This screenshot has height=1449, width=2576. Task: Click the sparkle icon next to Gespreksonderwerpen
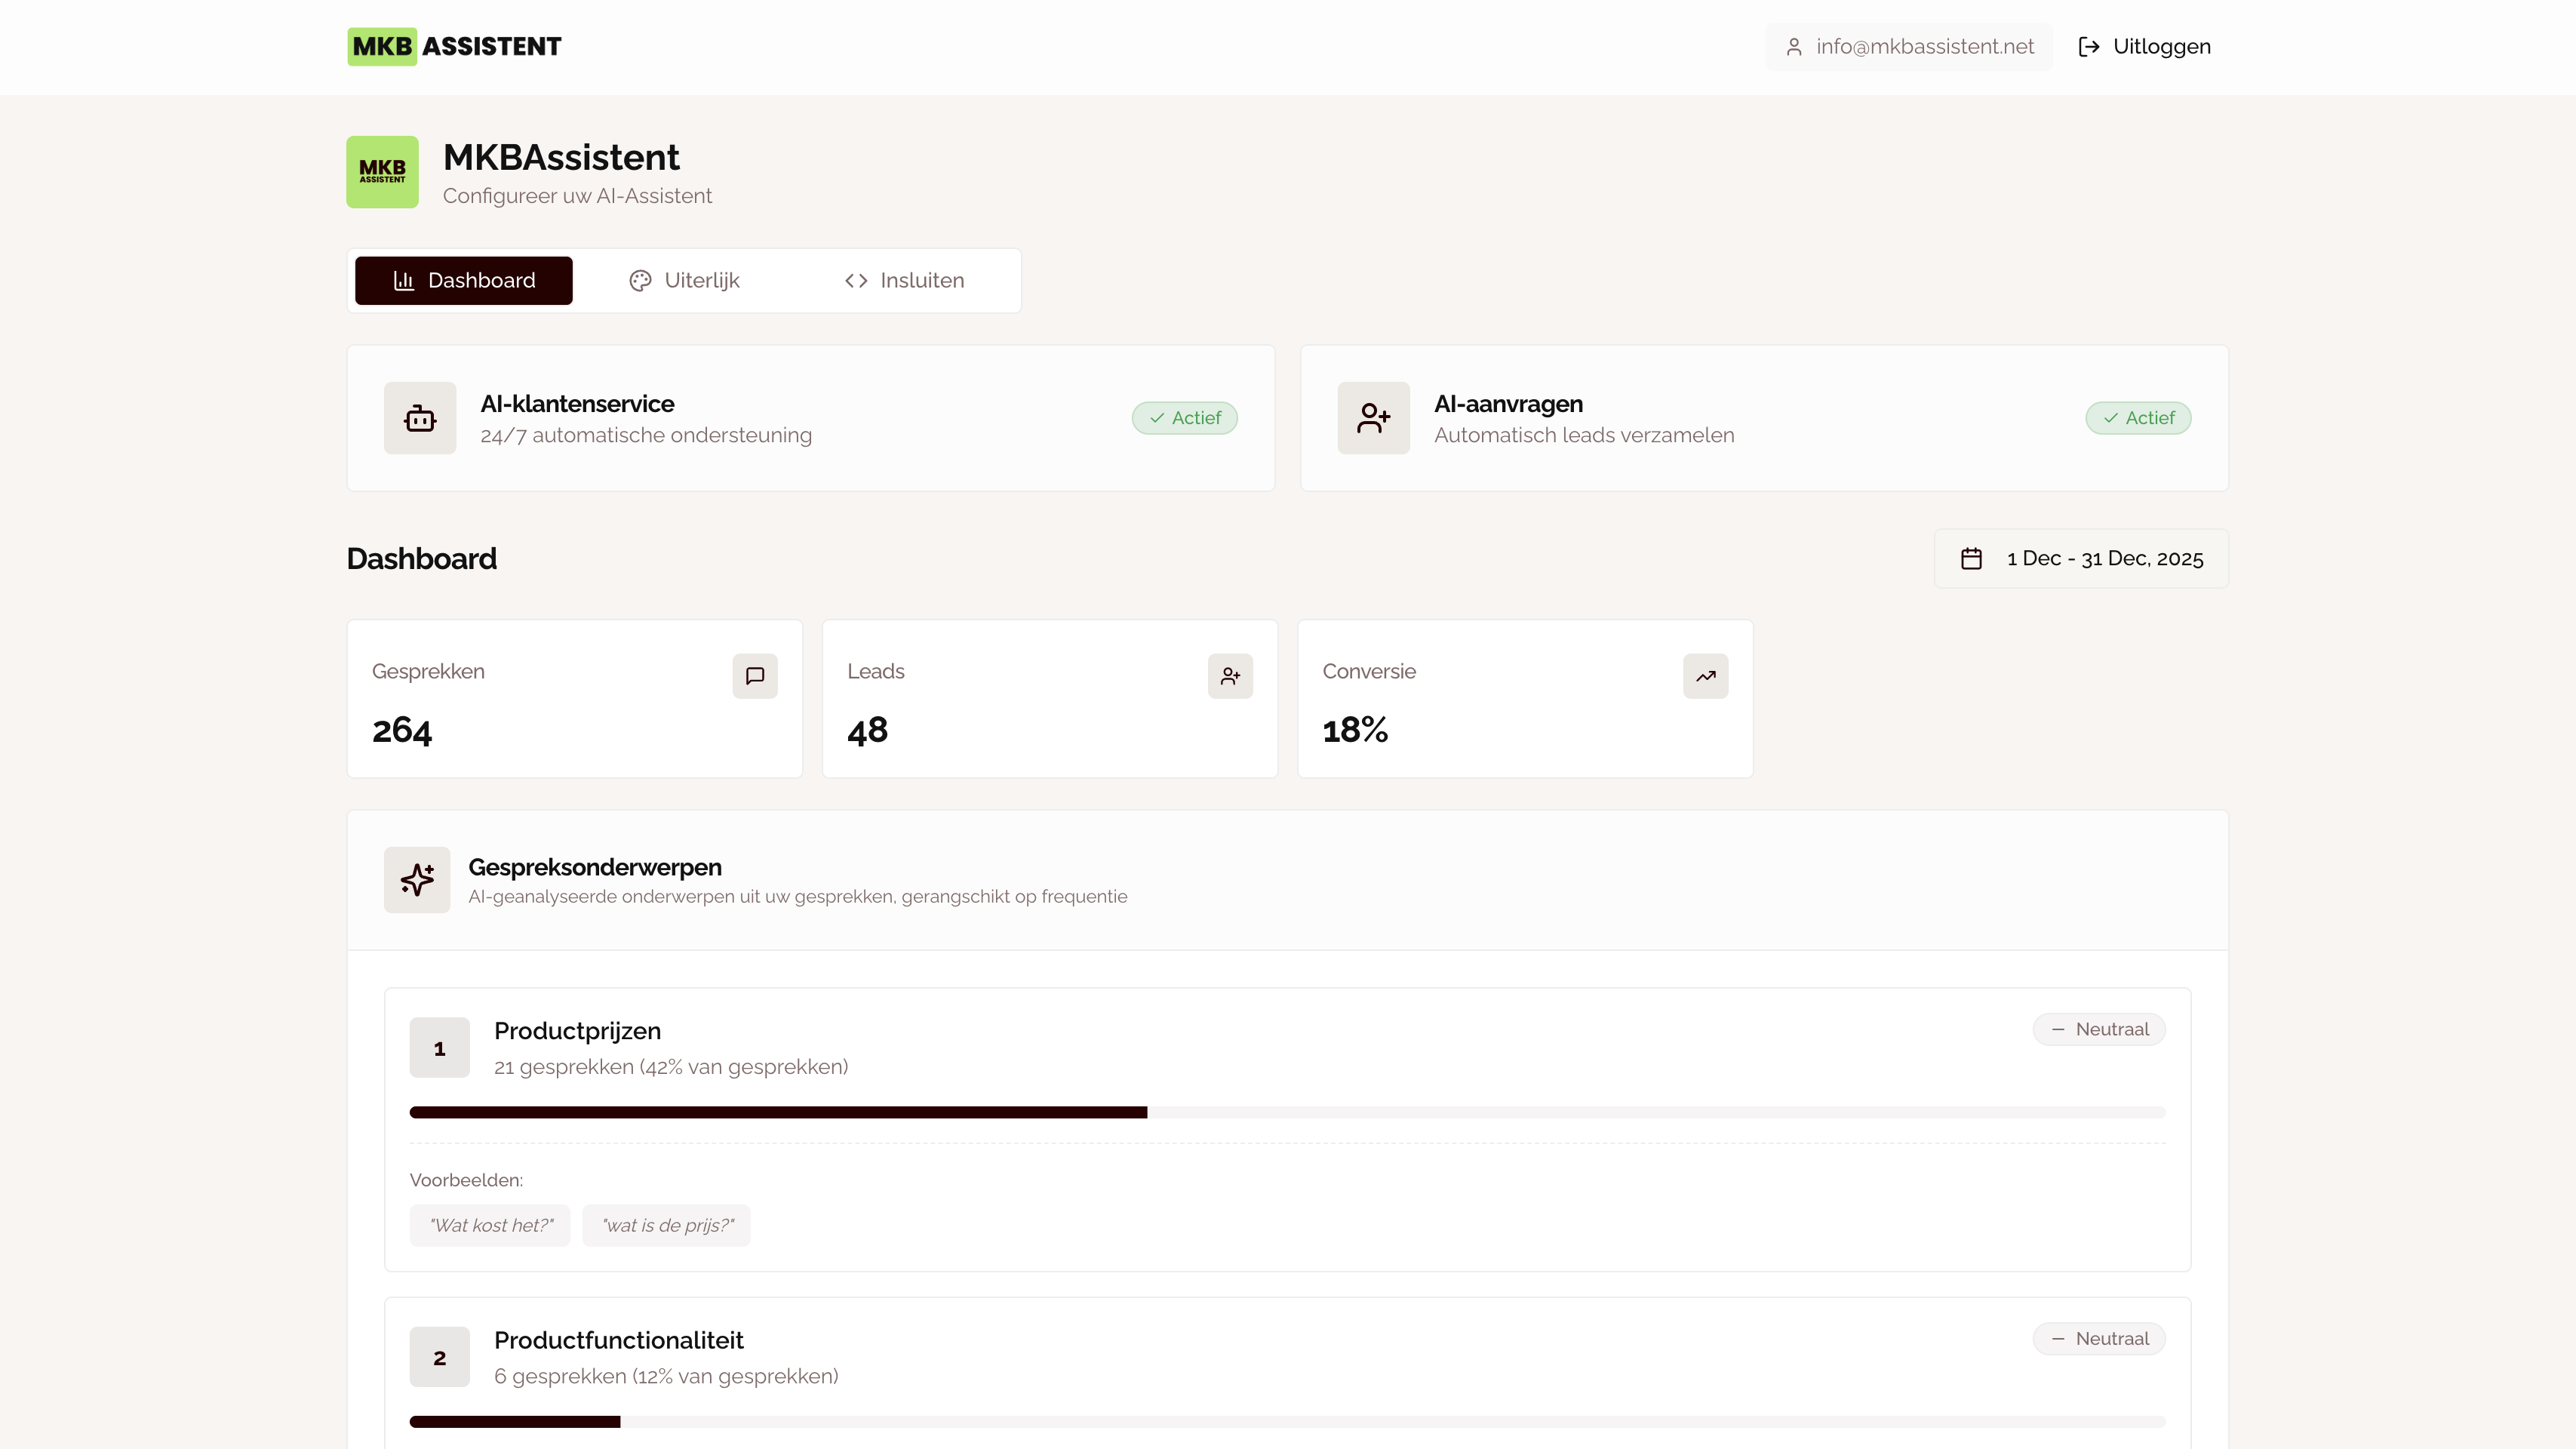point(417,880)
